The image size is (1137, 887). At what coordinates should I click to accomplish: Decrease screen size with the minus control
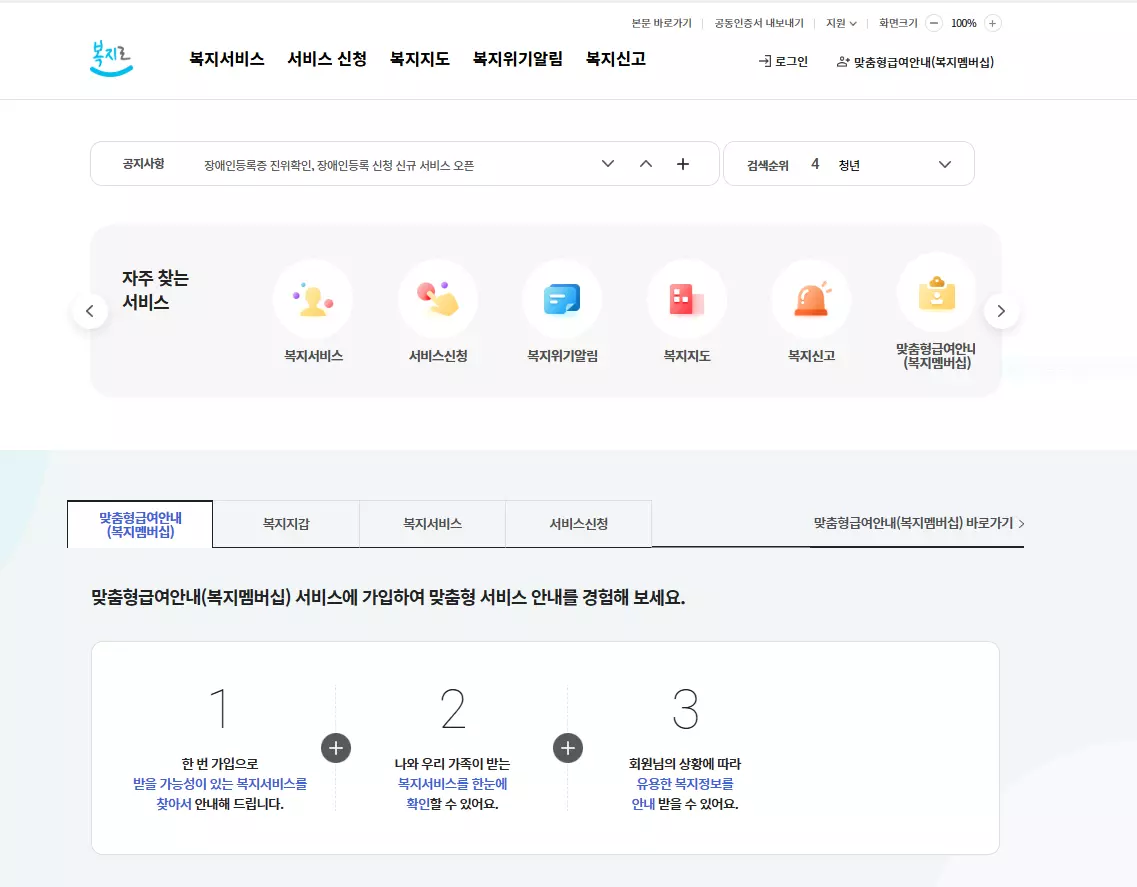click(x=934, y=22)
